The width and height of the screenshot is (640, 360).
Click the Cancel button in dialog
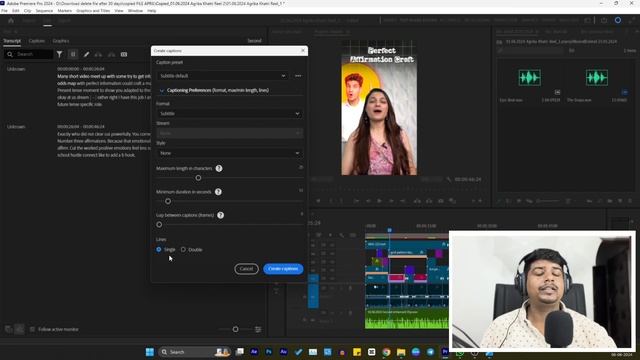246,269
